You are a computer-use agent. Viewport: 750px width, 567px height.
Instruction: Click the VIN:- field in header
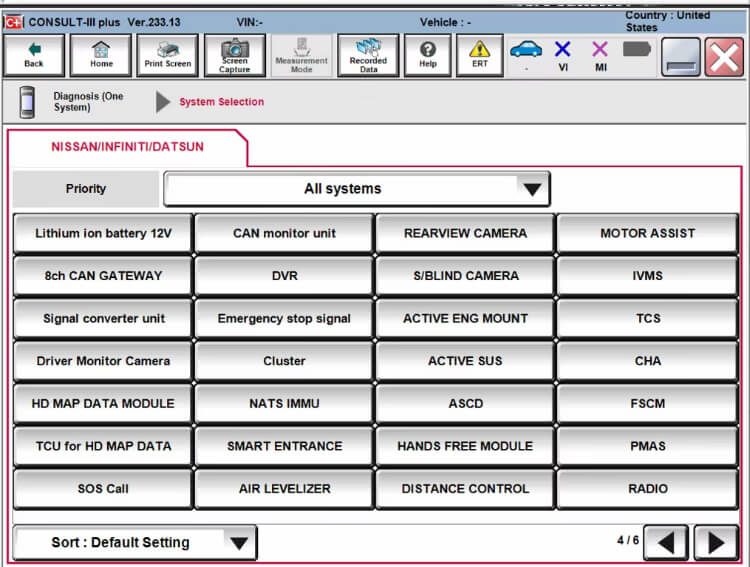[x=249, y=22]
